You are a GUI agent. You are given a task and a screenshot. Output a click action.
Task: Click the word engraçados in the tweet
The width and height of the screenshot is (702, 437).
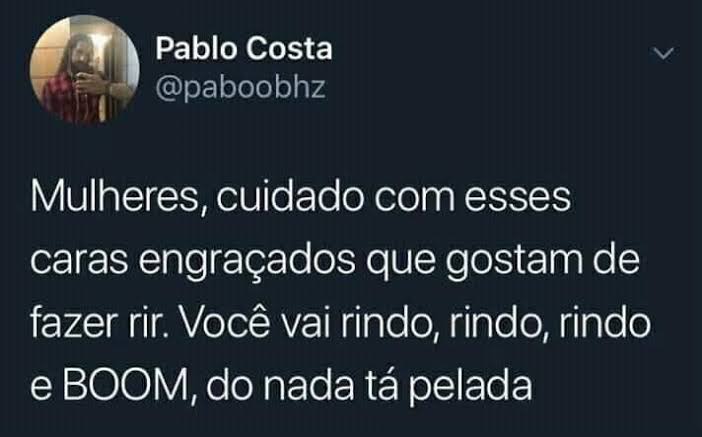point(247,261)
